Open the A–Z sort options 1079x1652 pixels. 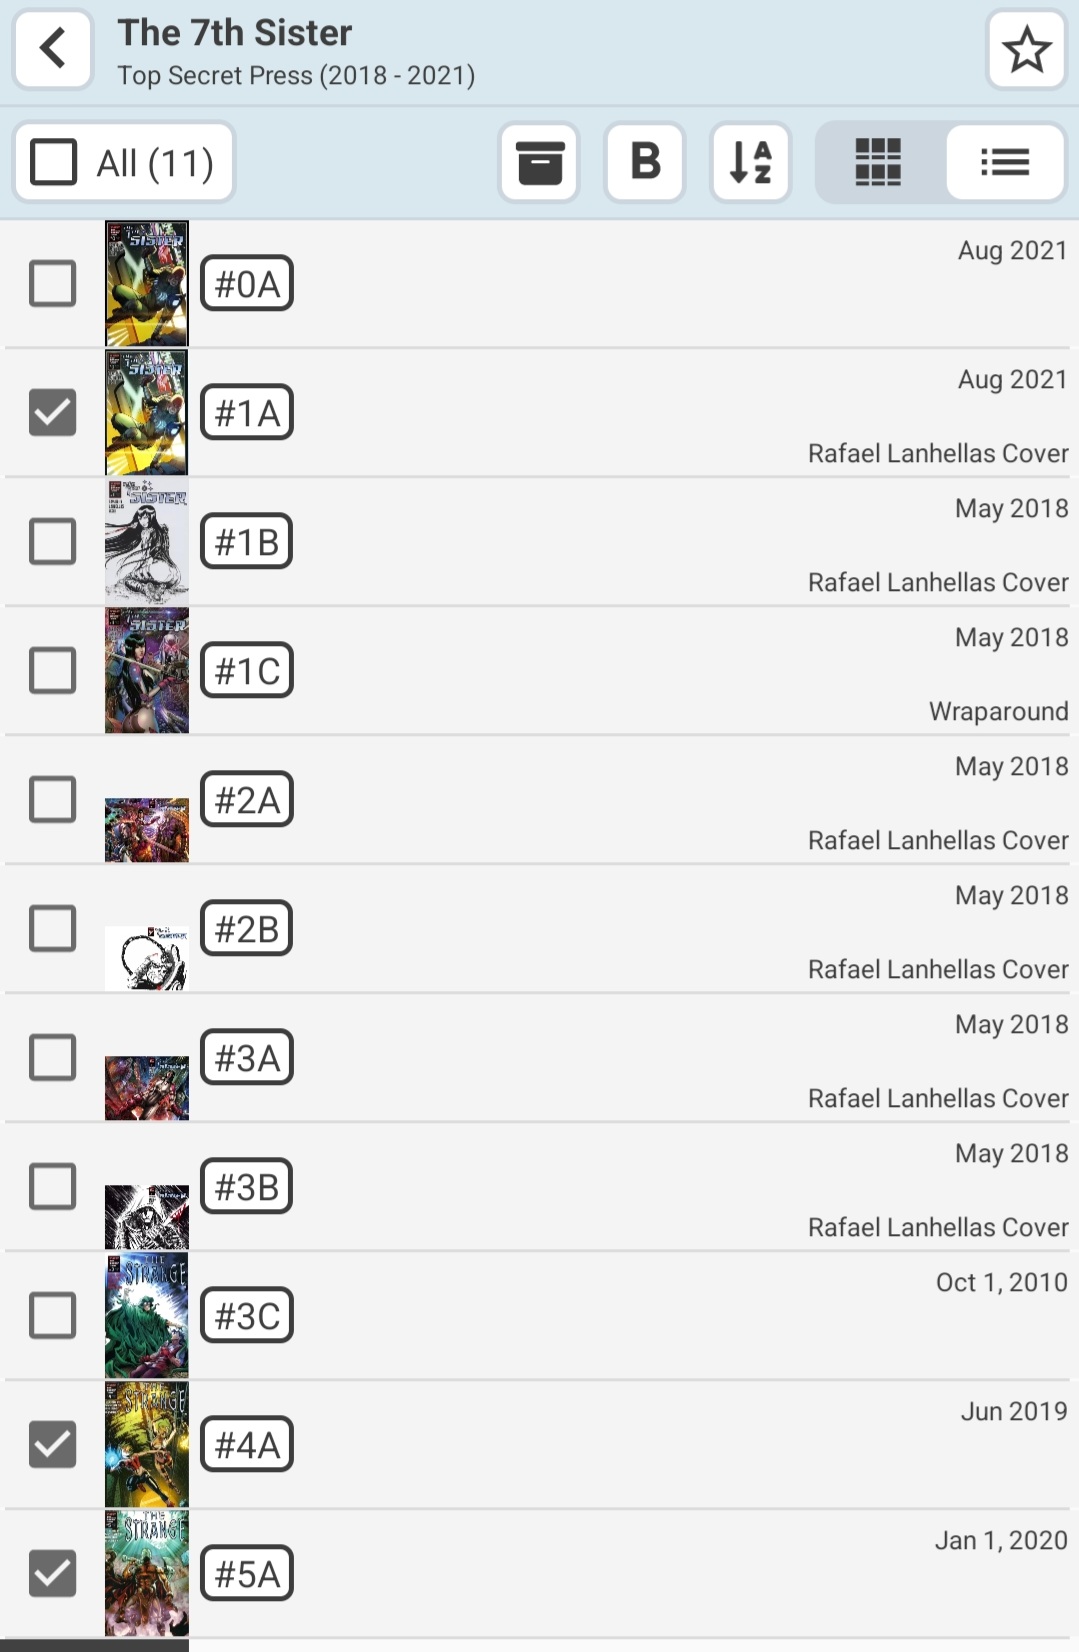pyautogui.click(x=751, y=162)
